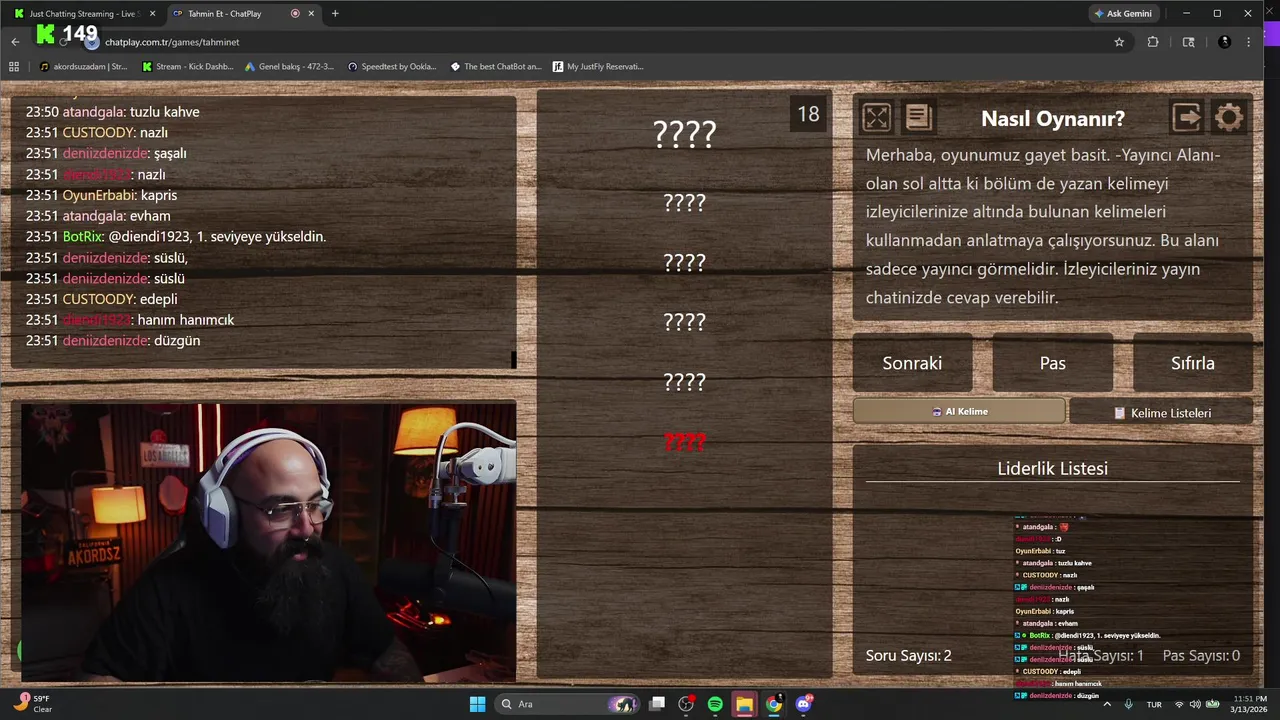Bookmark this page with star icon
The width and height of the screenshot is (1280, 720).
(x=1119, y=42)
